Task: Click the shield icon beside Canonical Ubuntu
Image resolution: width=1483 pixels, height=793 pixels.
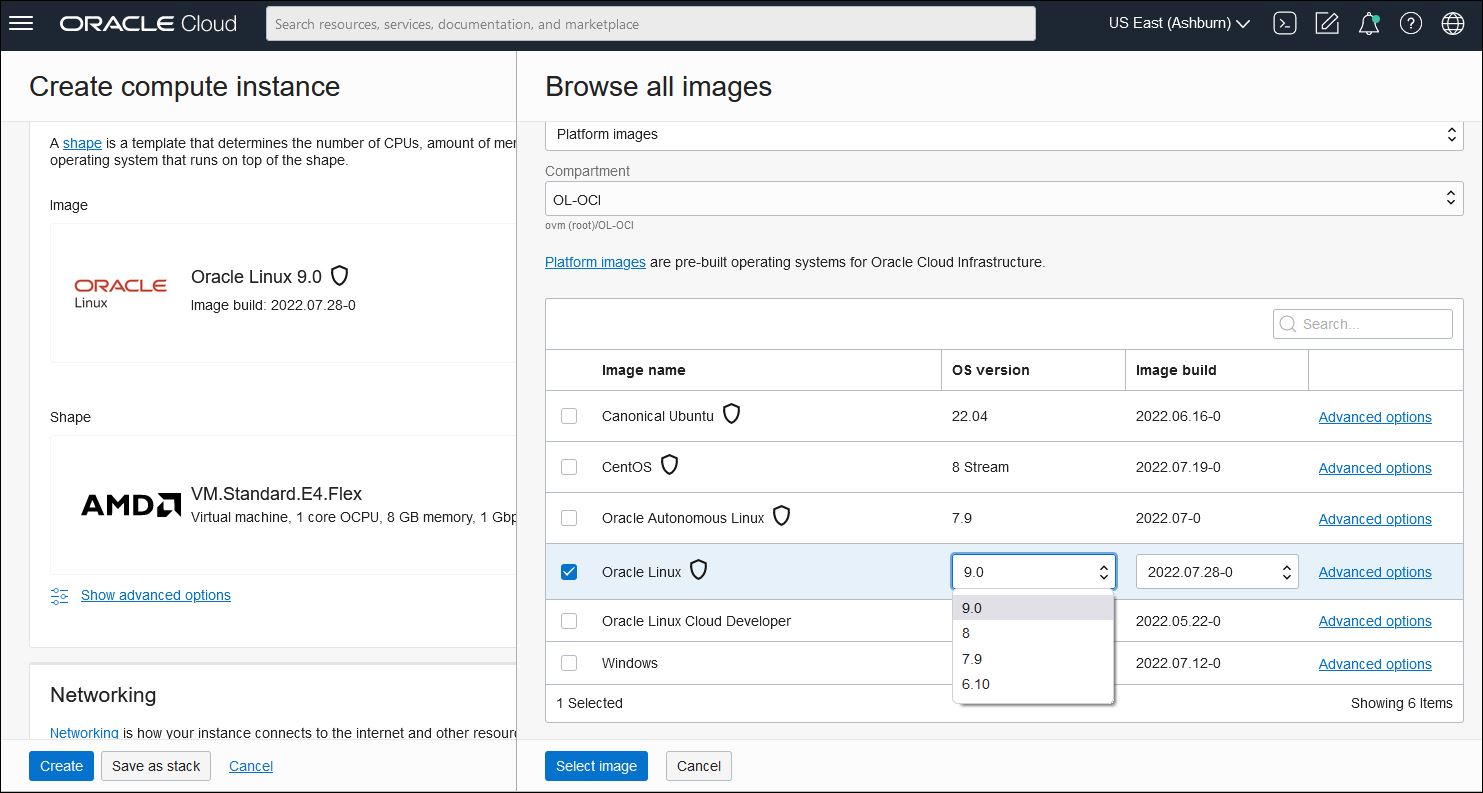Action: click(x=731, y=414)
